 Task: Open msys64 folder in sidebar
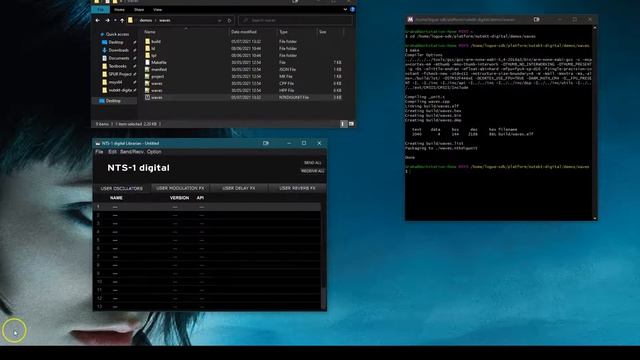[115, 82]
